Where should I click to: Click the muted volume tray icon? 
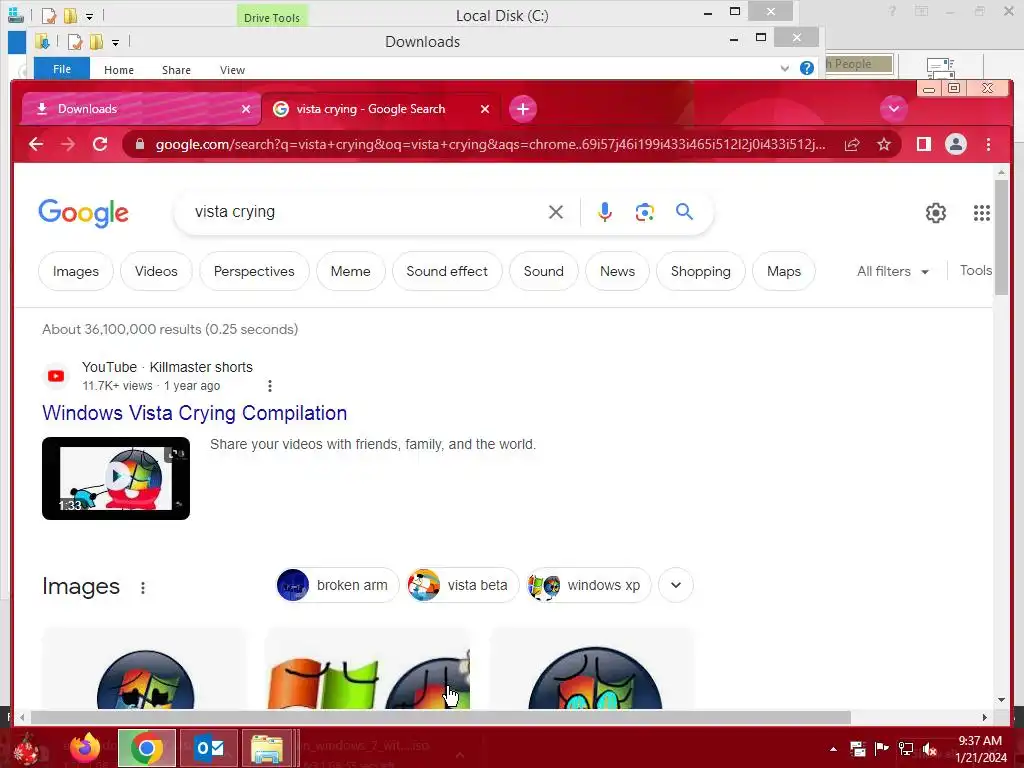tap(930, 749)
